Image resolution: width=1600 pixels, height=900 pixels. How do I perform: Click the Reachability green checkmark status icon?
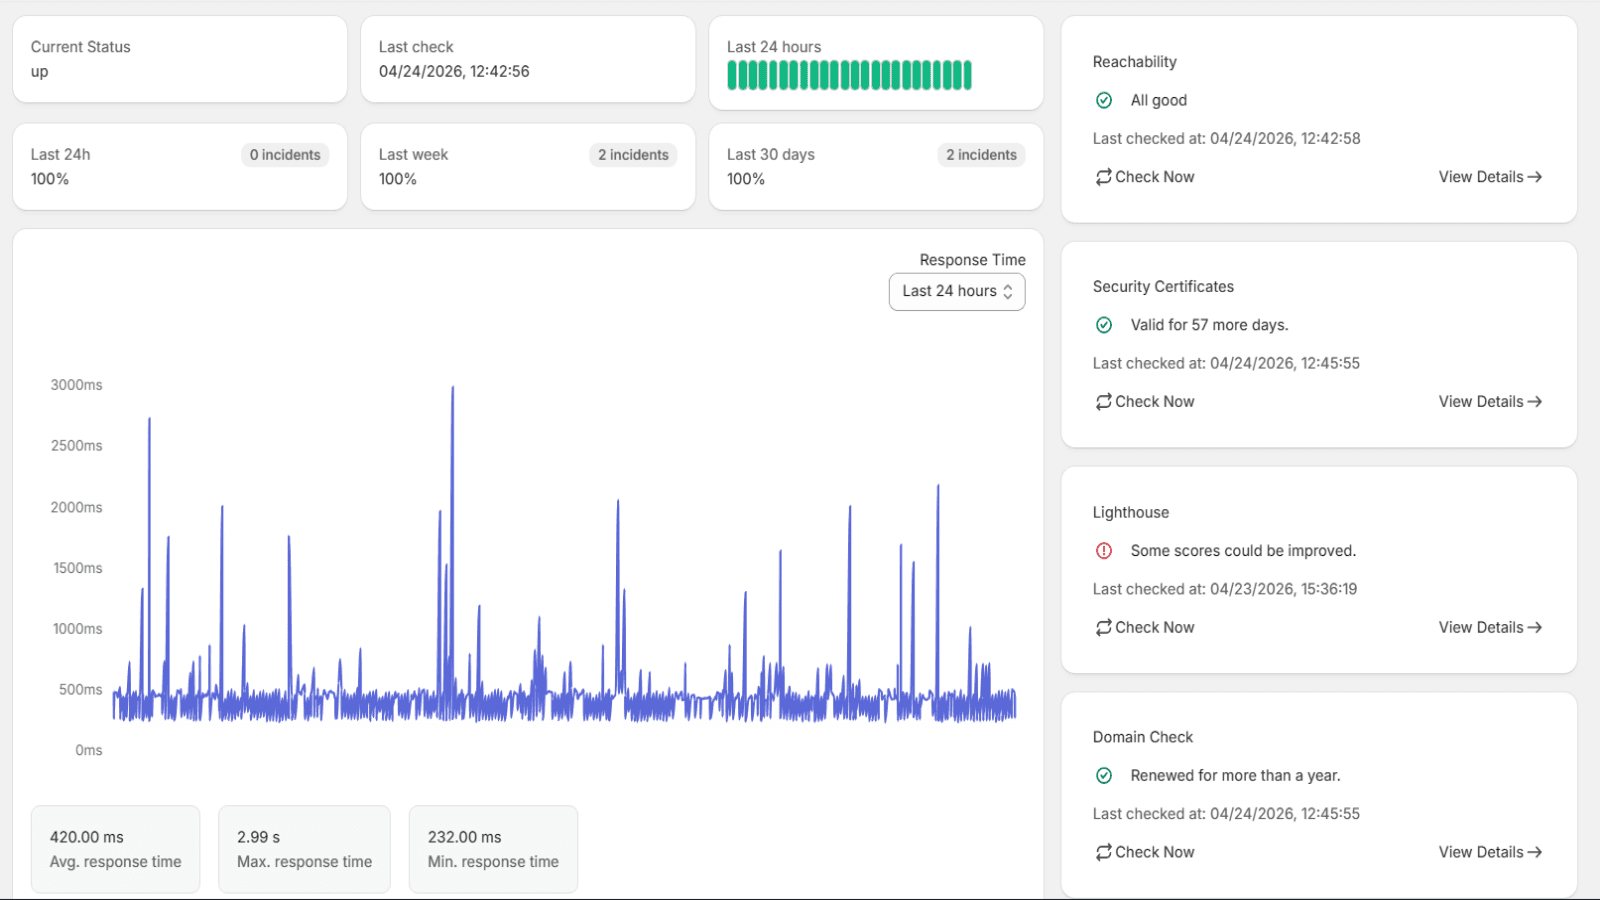[1104, 100]
